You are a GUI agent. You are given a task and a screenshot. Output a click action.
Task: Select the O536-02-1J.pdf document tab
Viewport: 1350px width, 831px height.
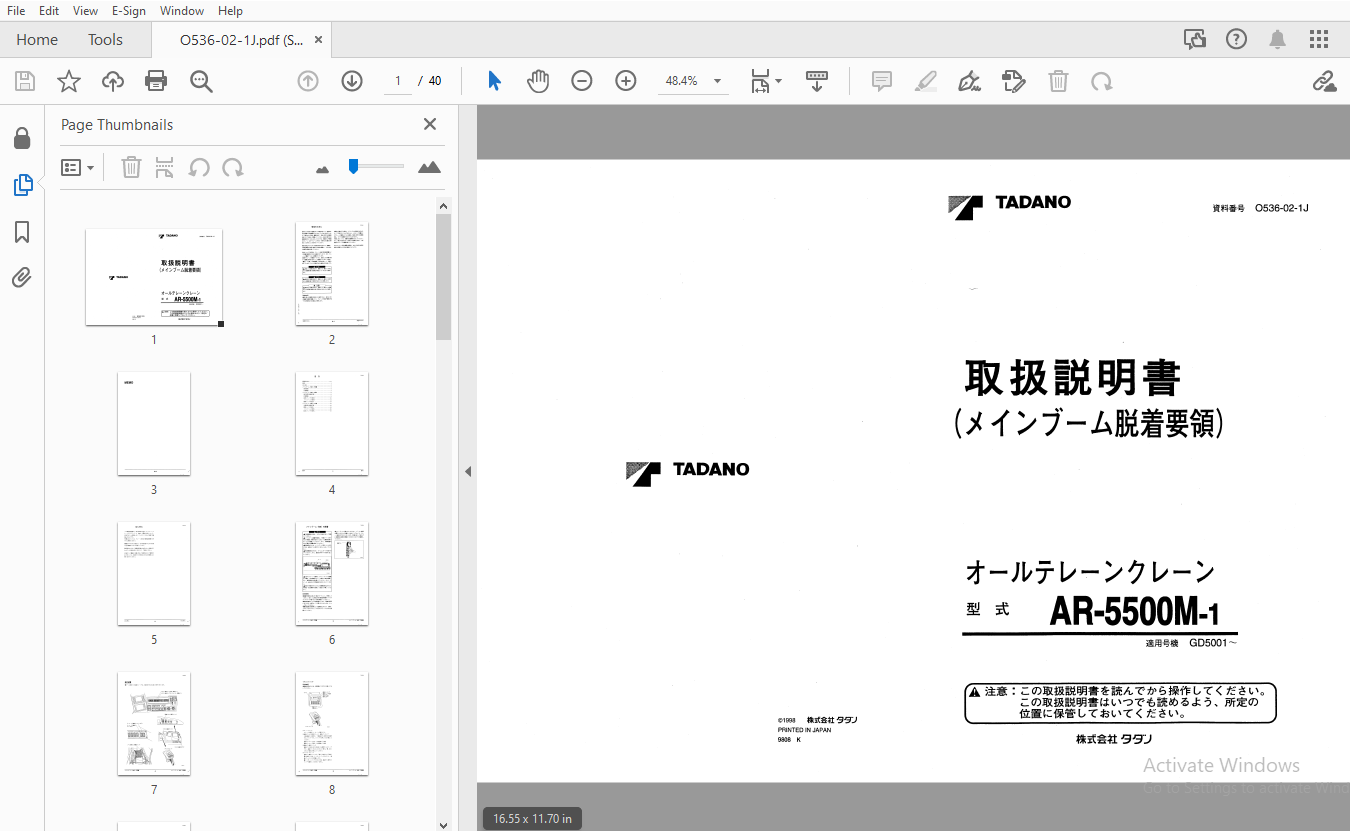point(241,40)
